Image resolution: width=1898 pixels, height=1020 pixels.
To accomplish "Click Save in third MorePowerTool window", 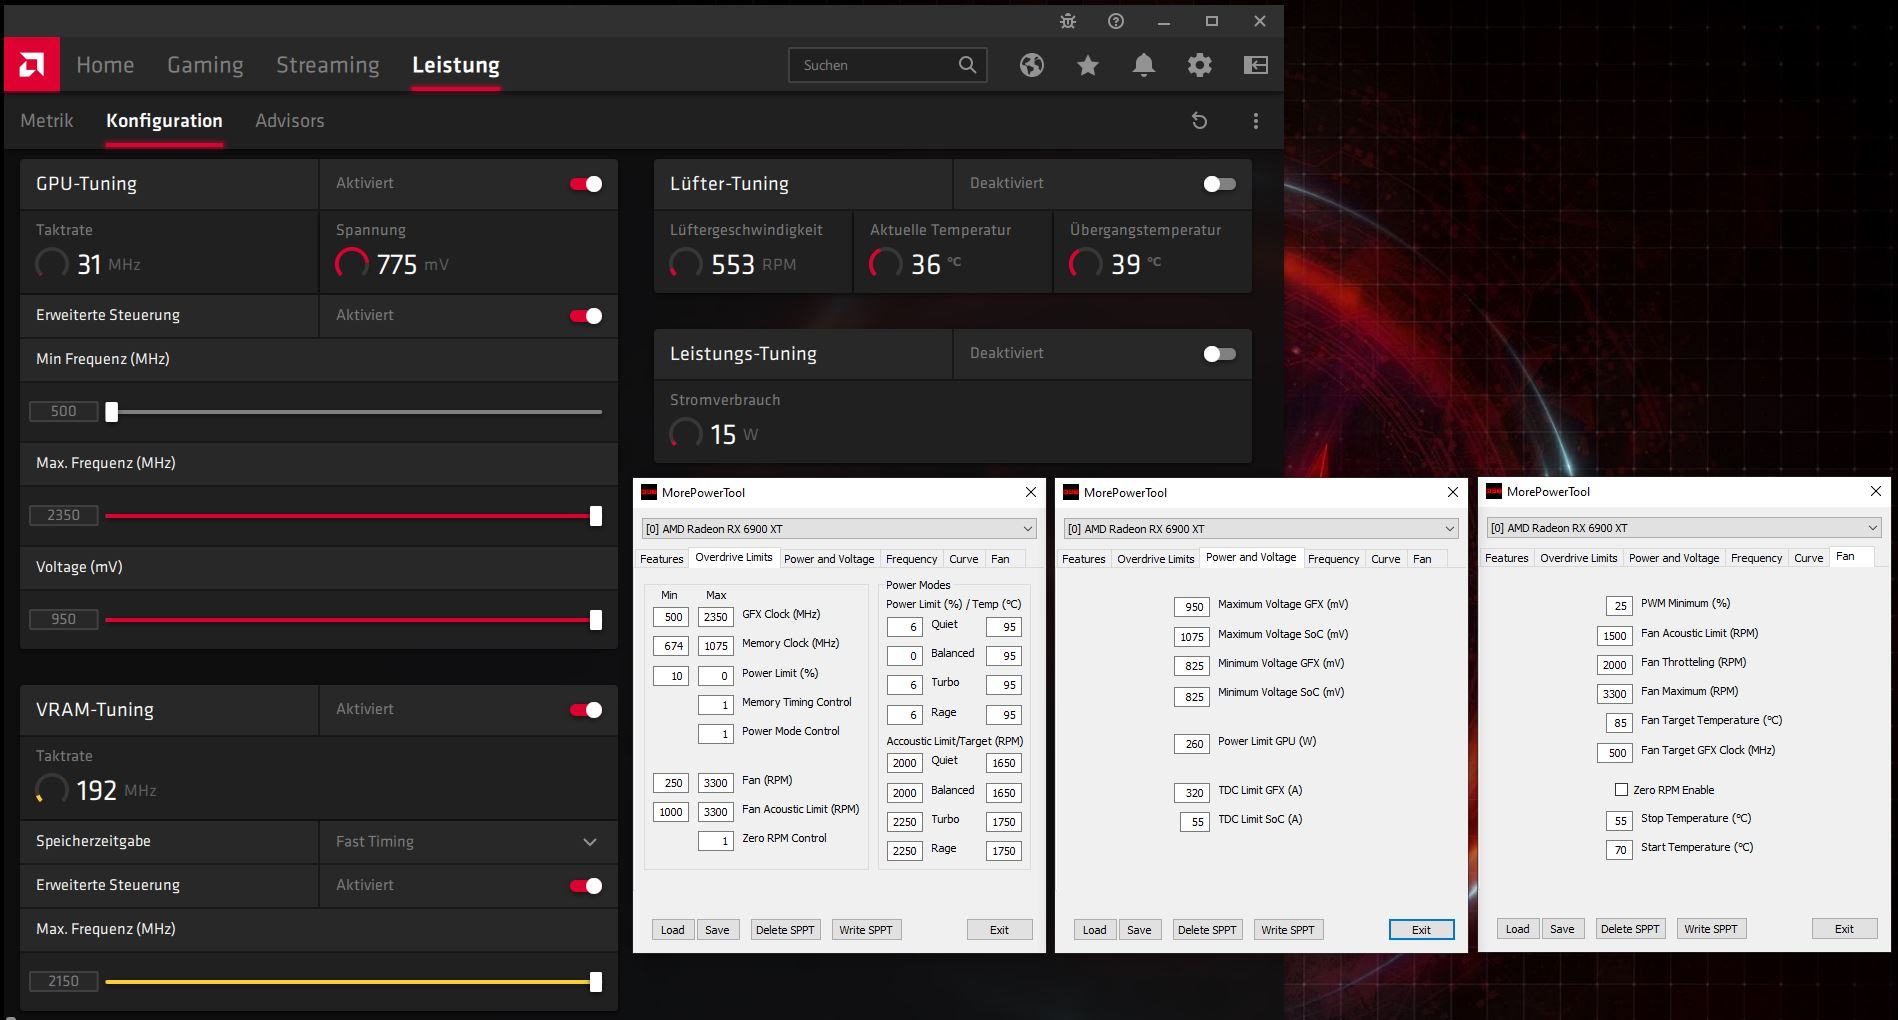I will (x=1562, y=929).
